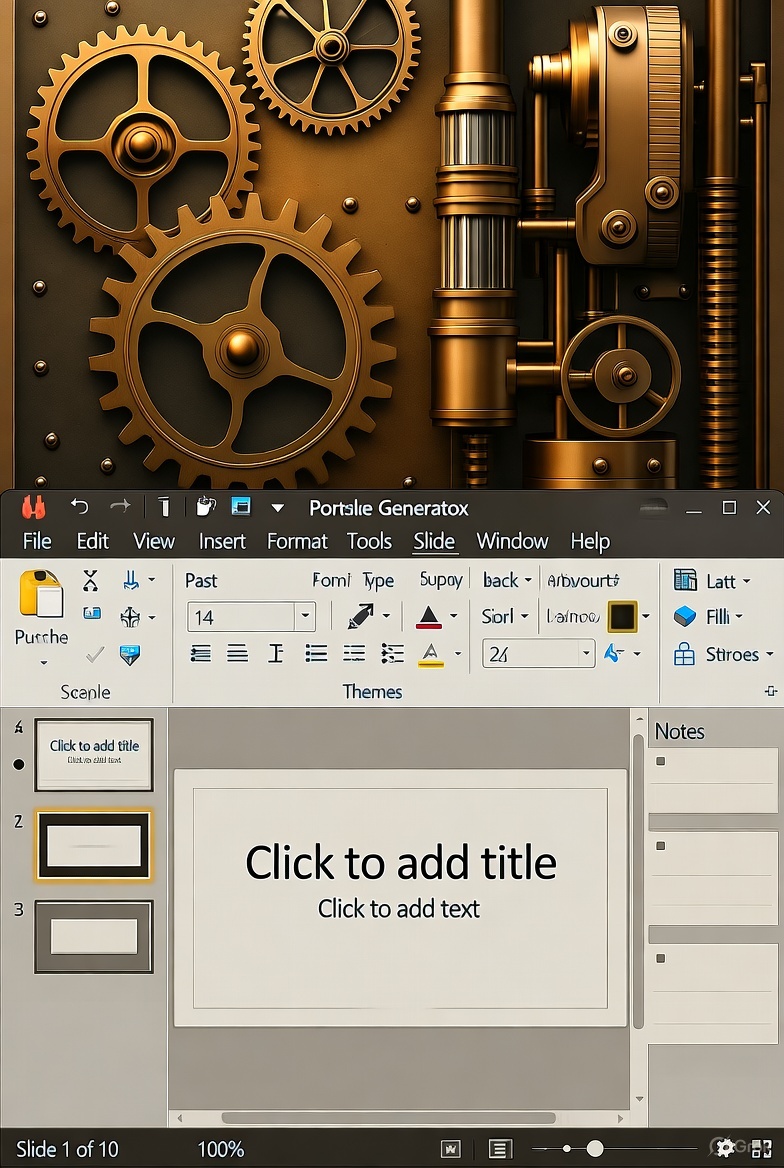Click the blue Filli shape icon
The height and width of the screenshot is (1168, 784).
pos(685,617)
